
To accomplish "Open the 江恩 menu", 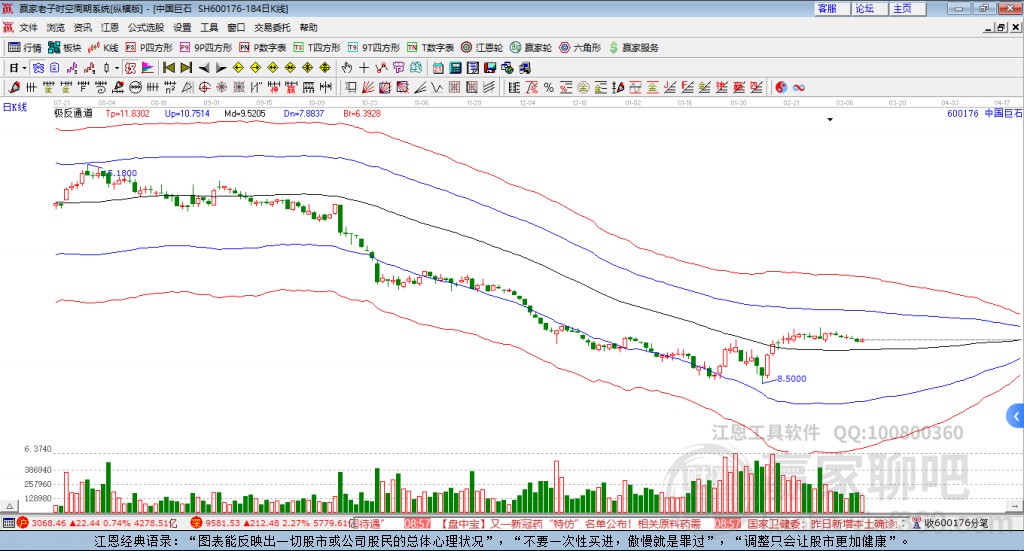I will 110,27.
